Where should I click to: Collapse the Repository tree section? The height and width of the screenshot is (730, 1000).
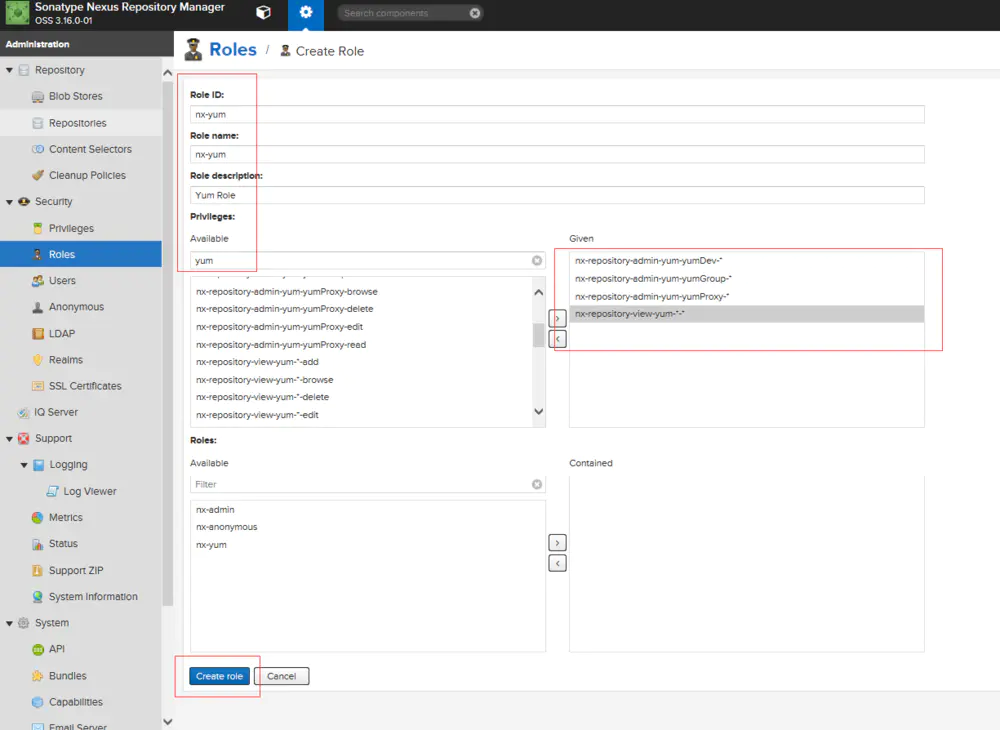10,70
